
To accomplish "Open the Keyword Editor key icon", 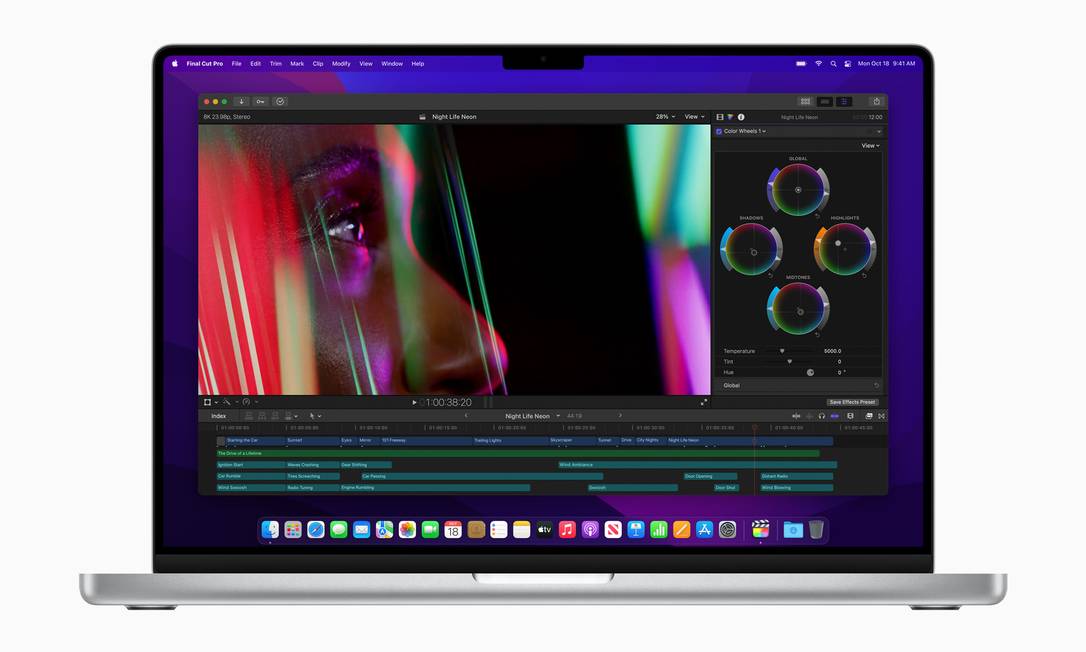I will point(260,101).
